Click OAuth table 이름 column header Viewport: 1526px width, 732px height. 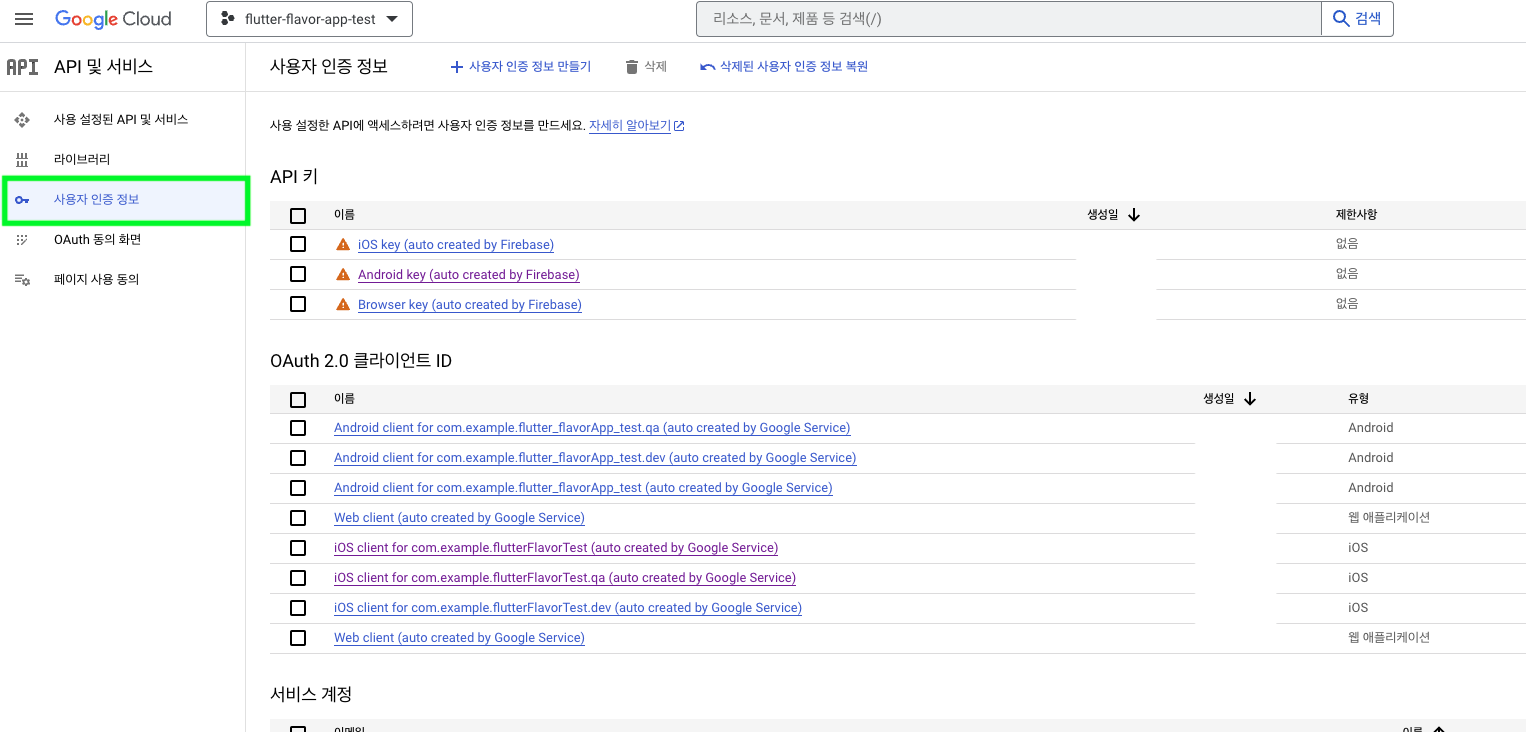click(344, 399)
